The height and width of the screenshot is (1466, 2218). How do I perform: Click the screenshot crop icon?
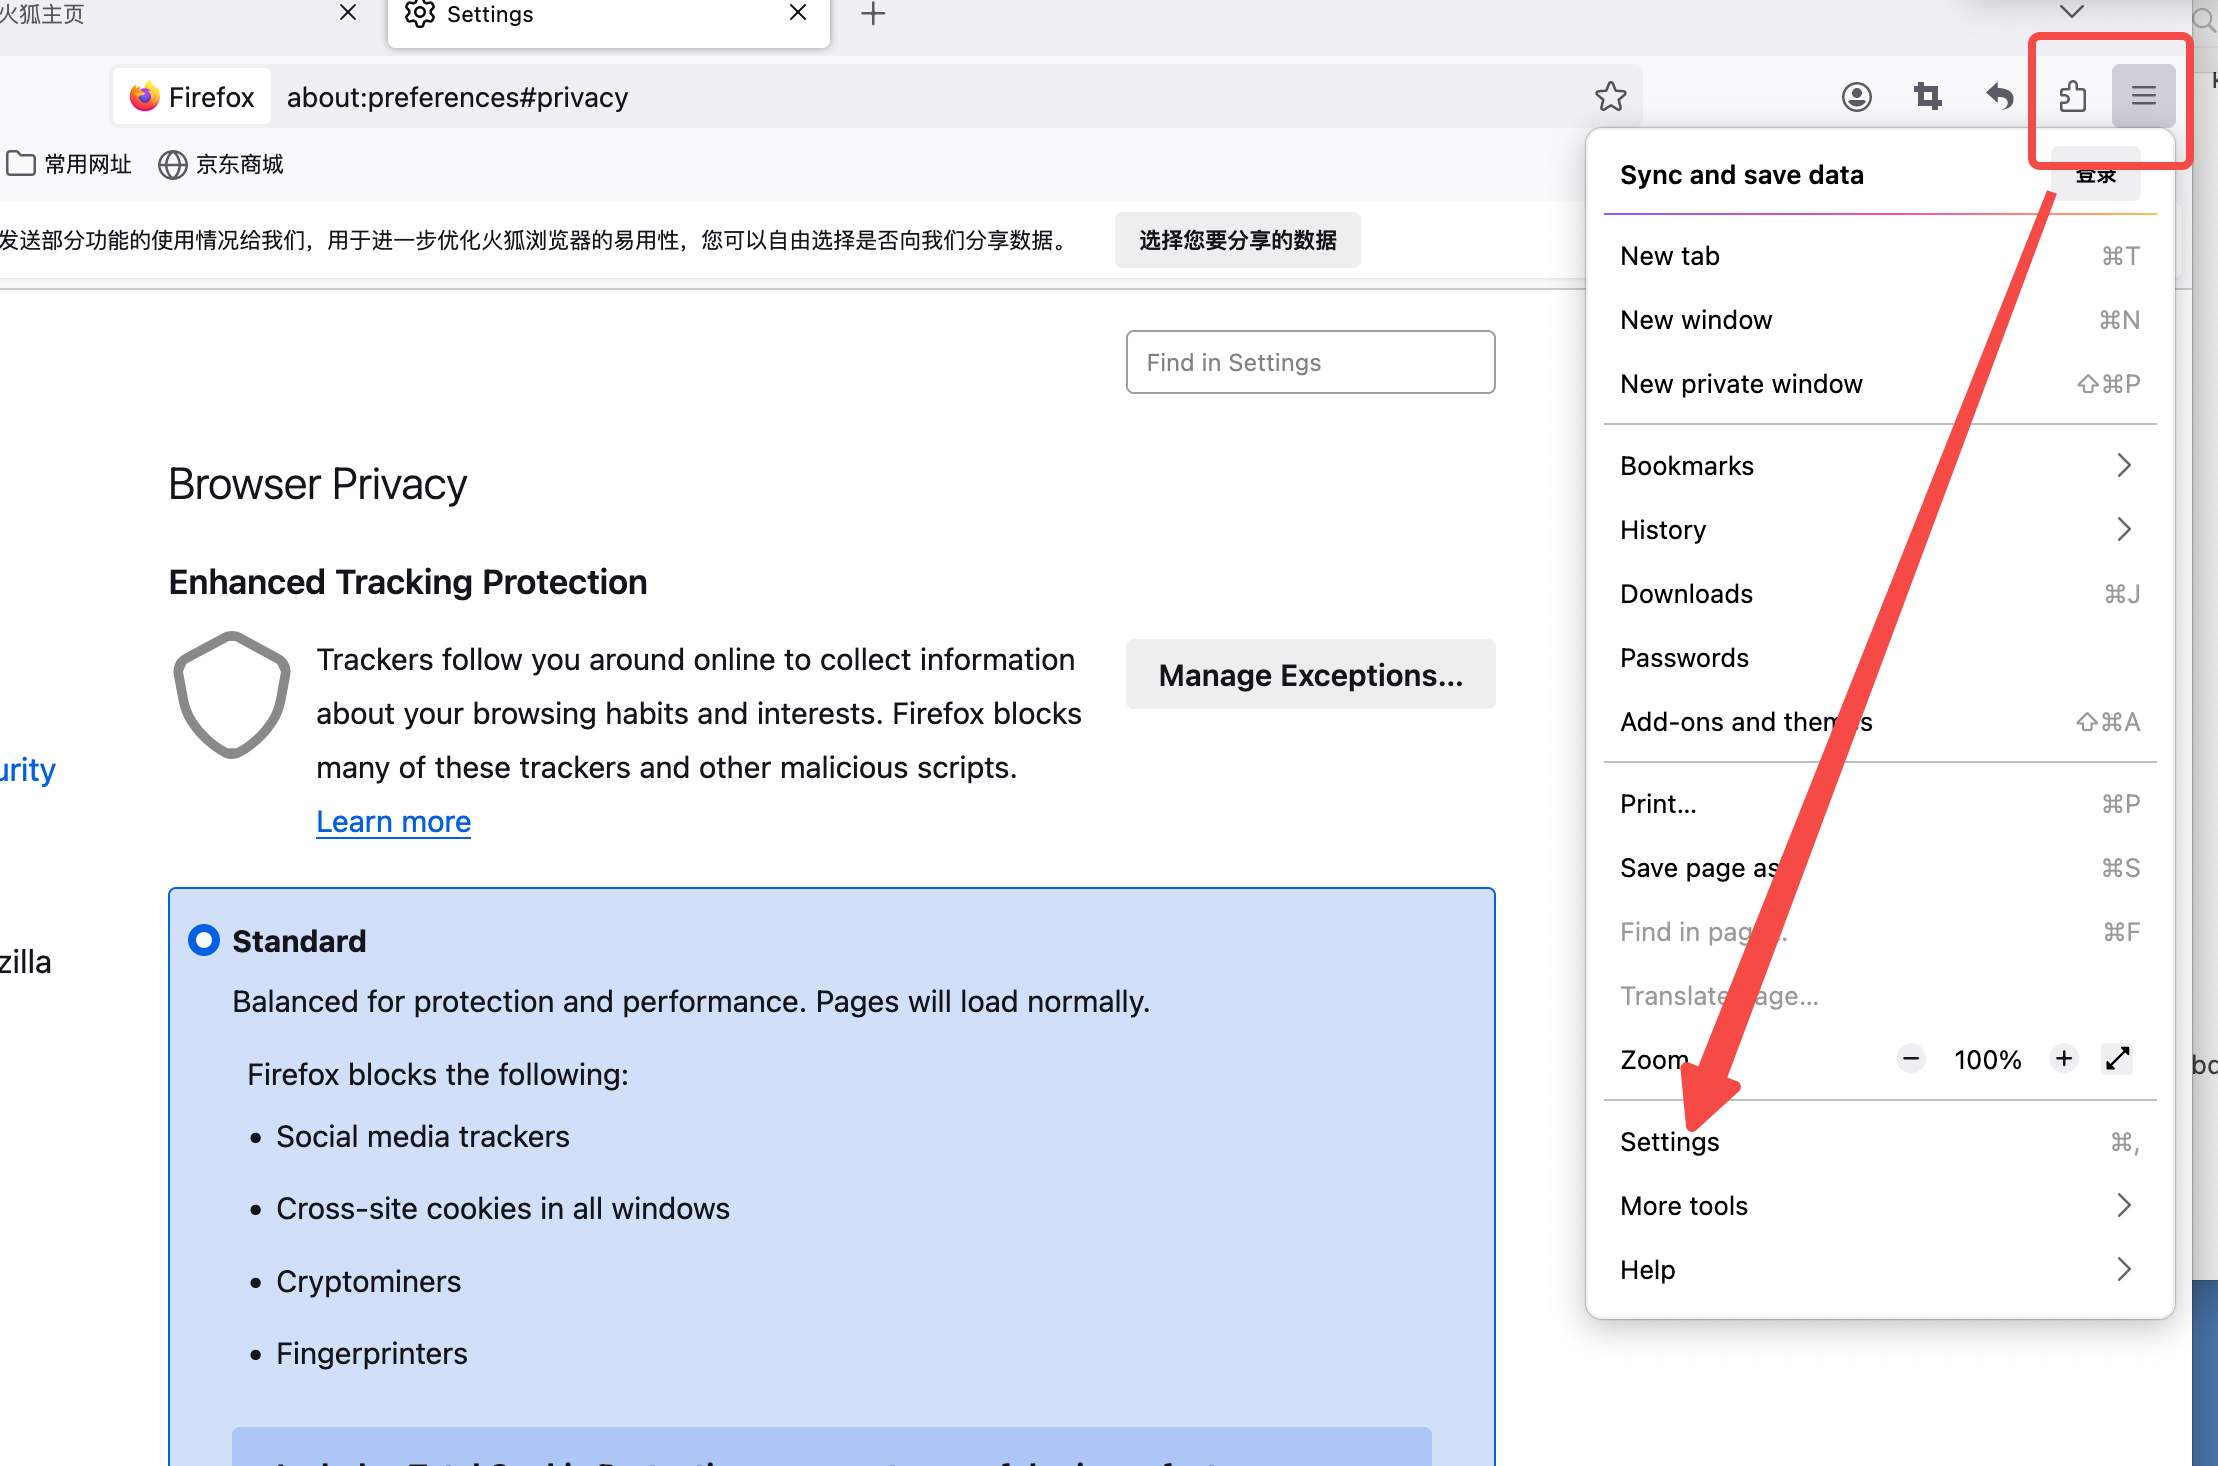1927,97
